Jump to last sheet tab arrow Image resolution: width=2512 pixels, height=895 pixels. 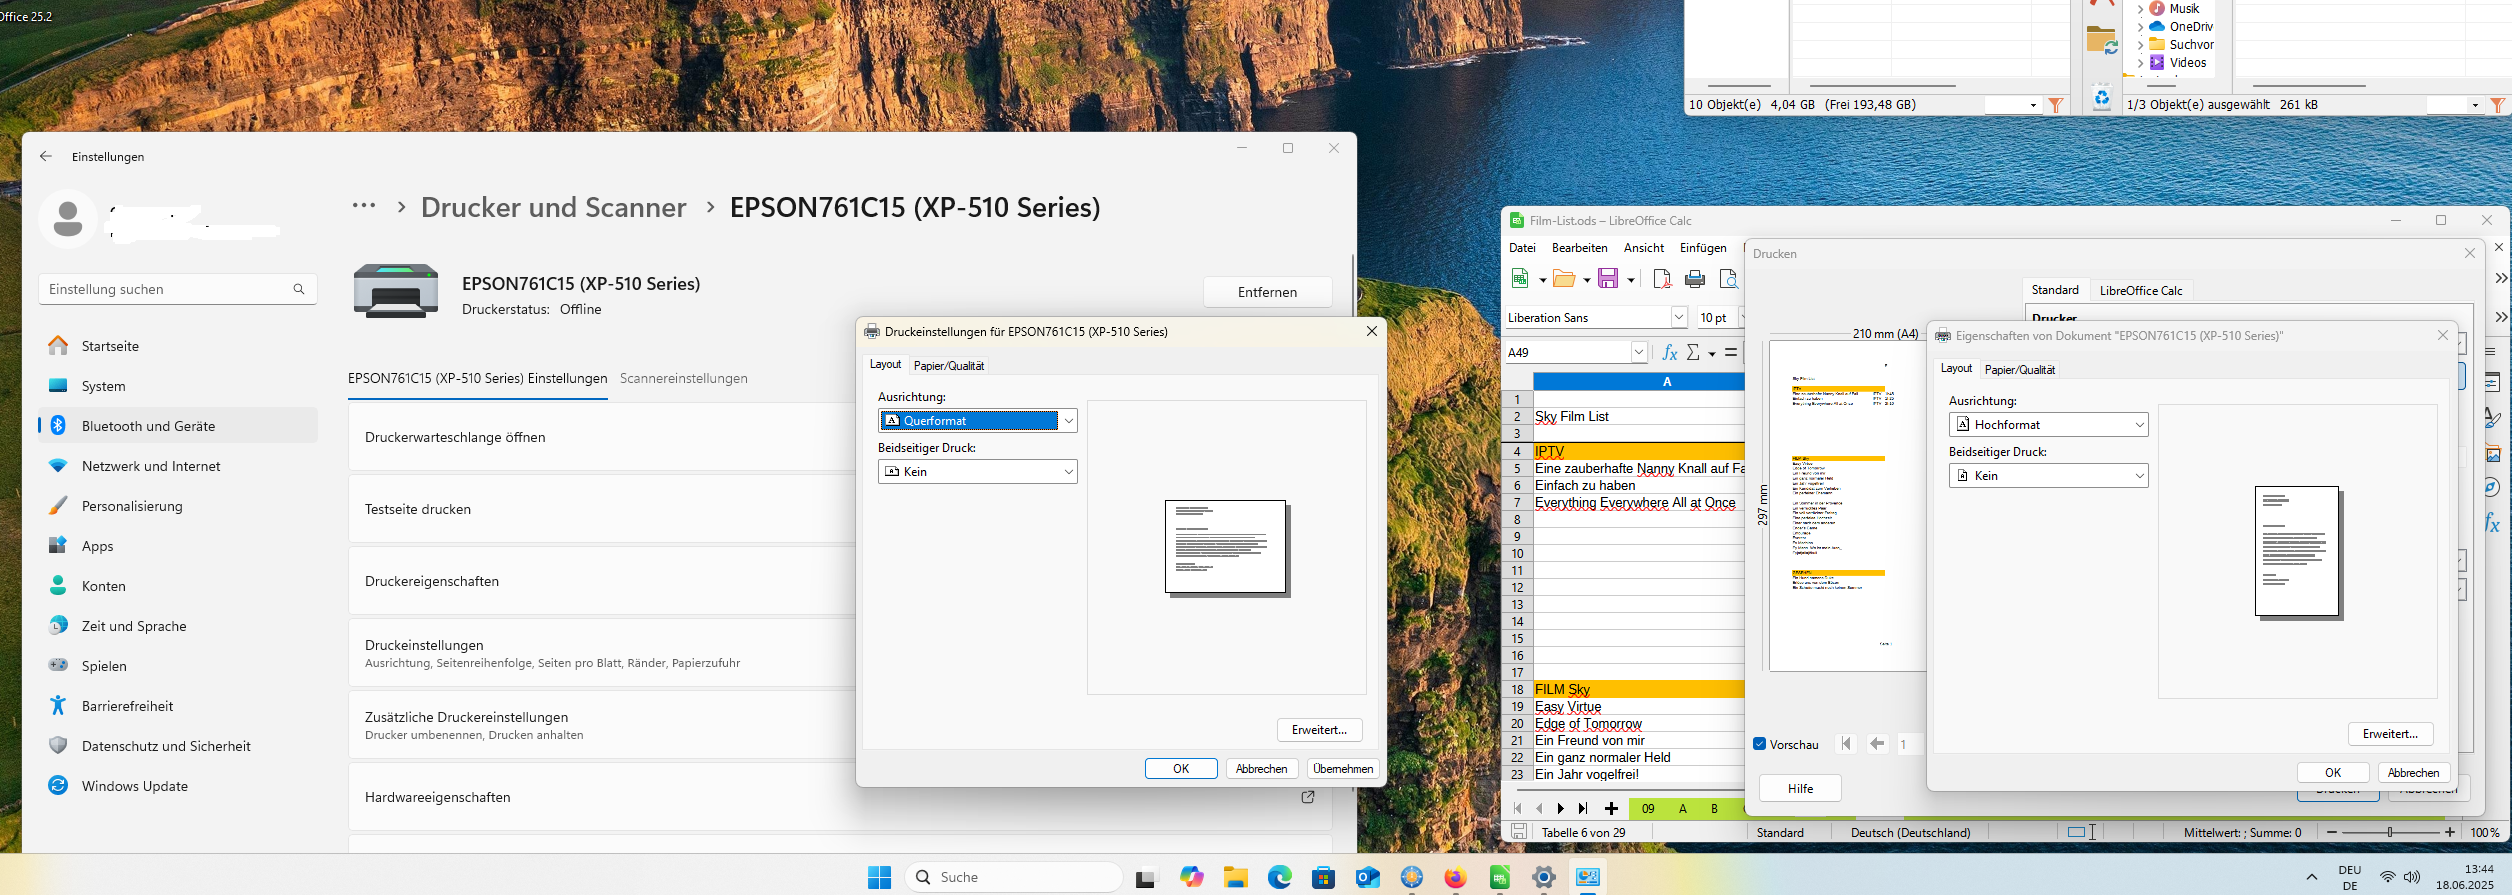click(1583, 808)
